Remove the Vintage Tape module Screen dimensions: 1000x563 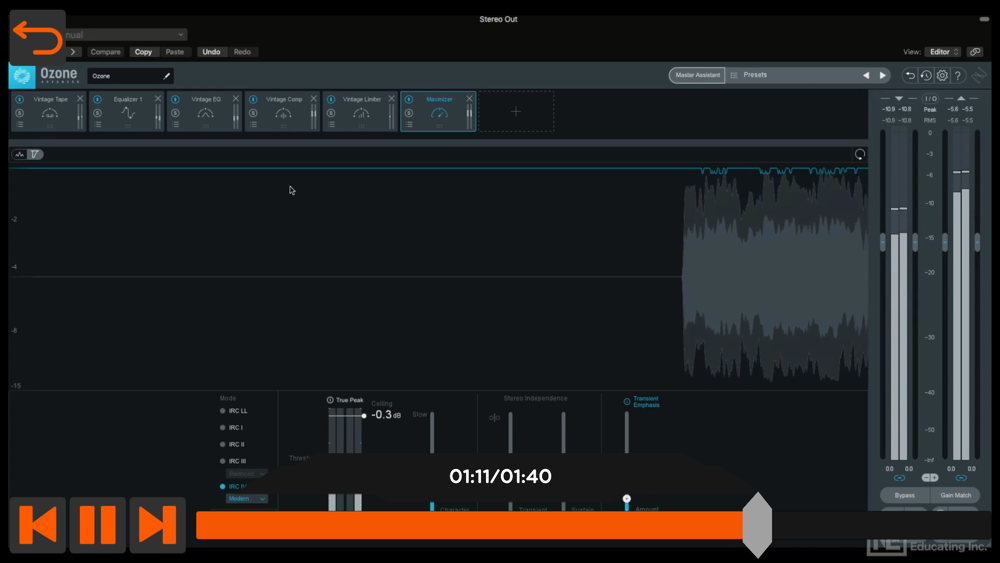point(80,98)
